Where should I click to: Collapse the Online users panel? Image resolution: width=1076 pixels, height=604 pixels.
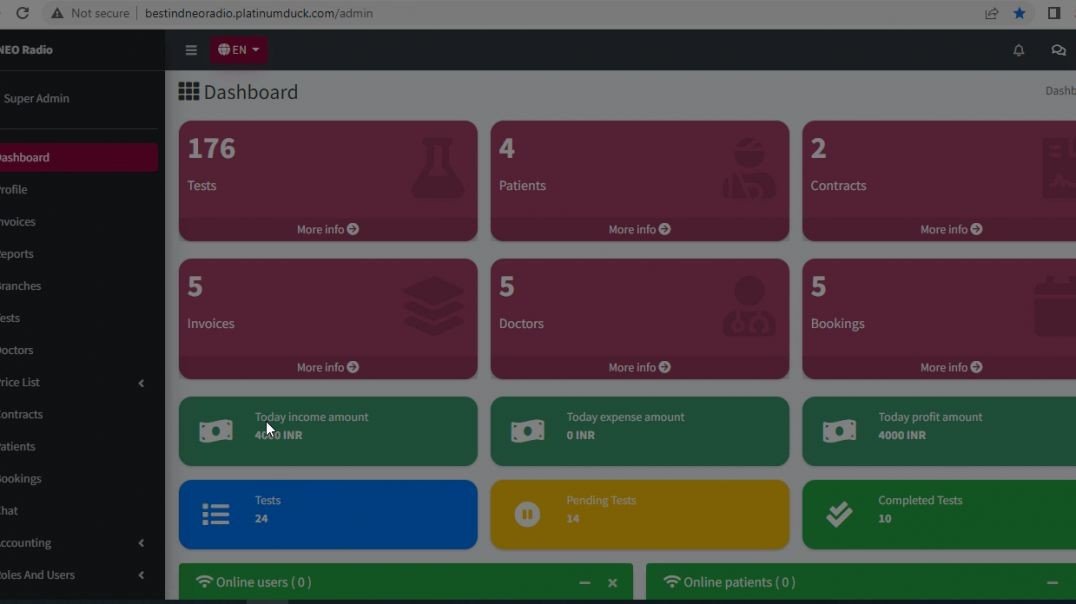tap(586, 582)
